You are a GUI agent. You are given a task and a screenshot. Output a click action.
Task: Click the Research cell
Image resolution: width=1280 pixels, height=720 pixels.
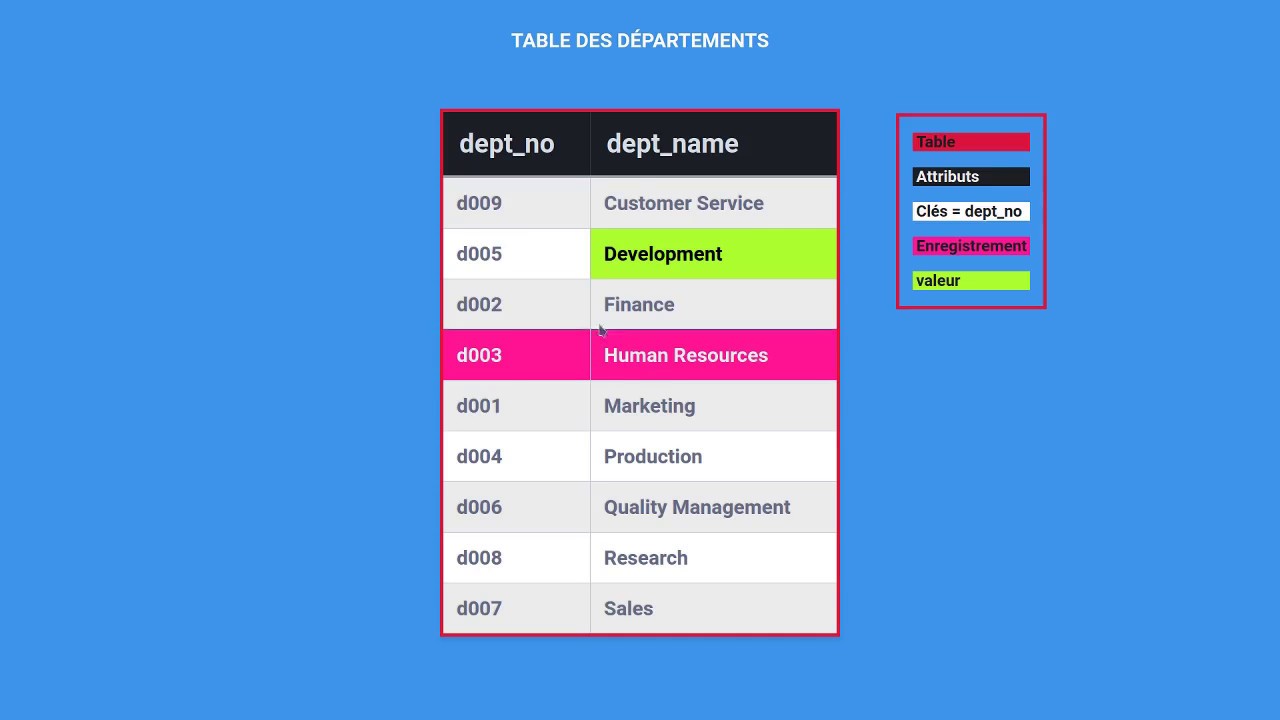click(x=713, y=558)
